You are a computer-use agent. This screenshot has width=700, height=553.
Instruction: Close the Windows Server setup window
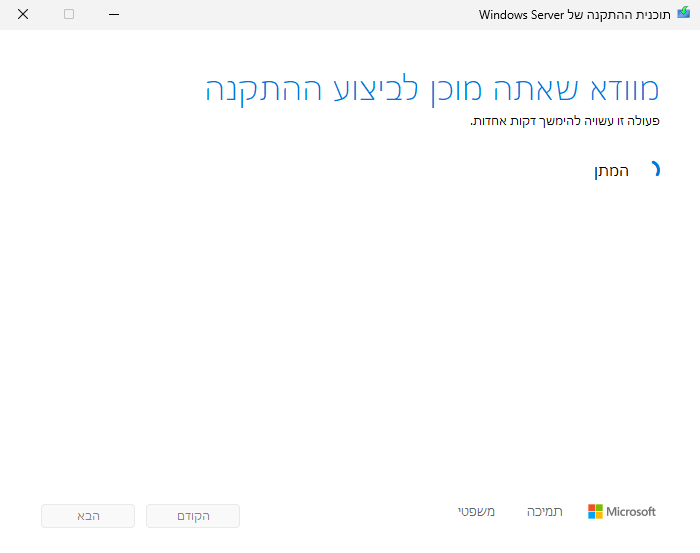pyautogui.click(x=23, y=14)
